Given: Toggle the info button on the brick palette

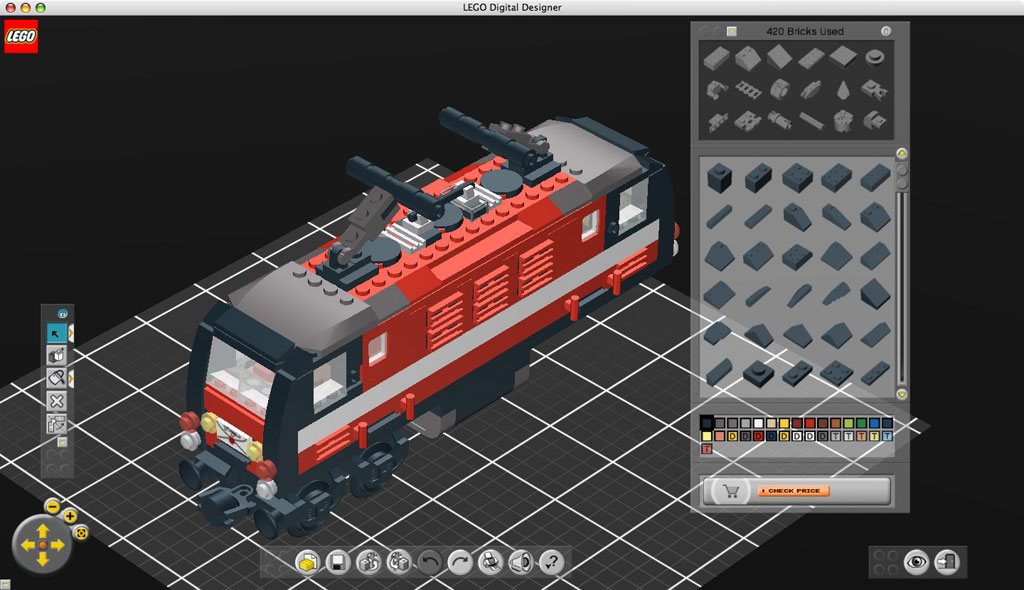Looking at the screenshot, I should click(886, 31).
